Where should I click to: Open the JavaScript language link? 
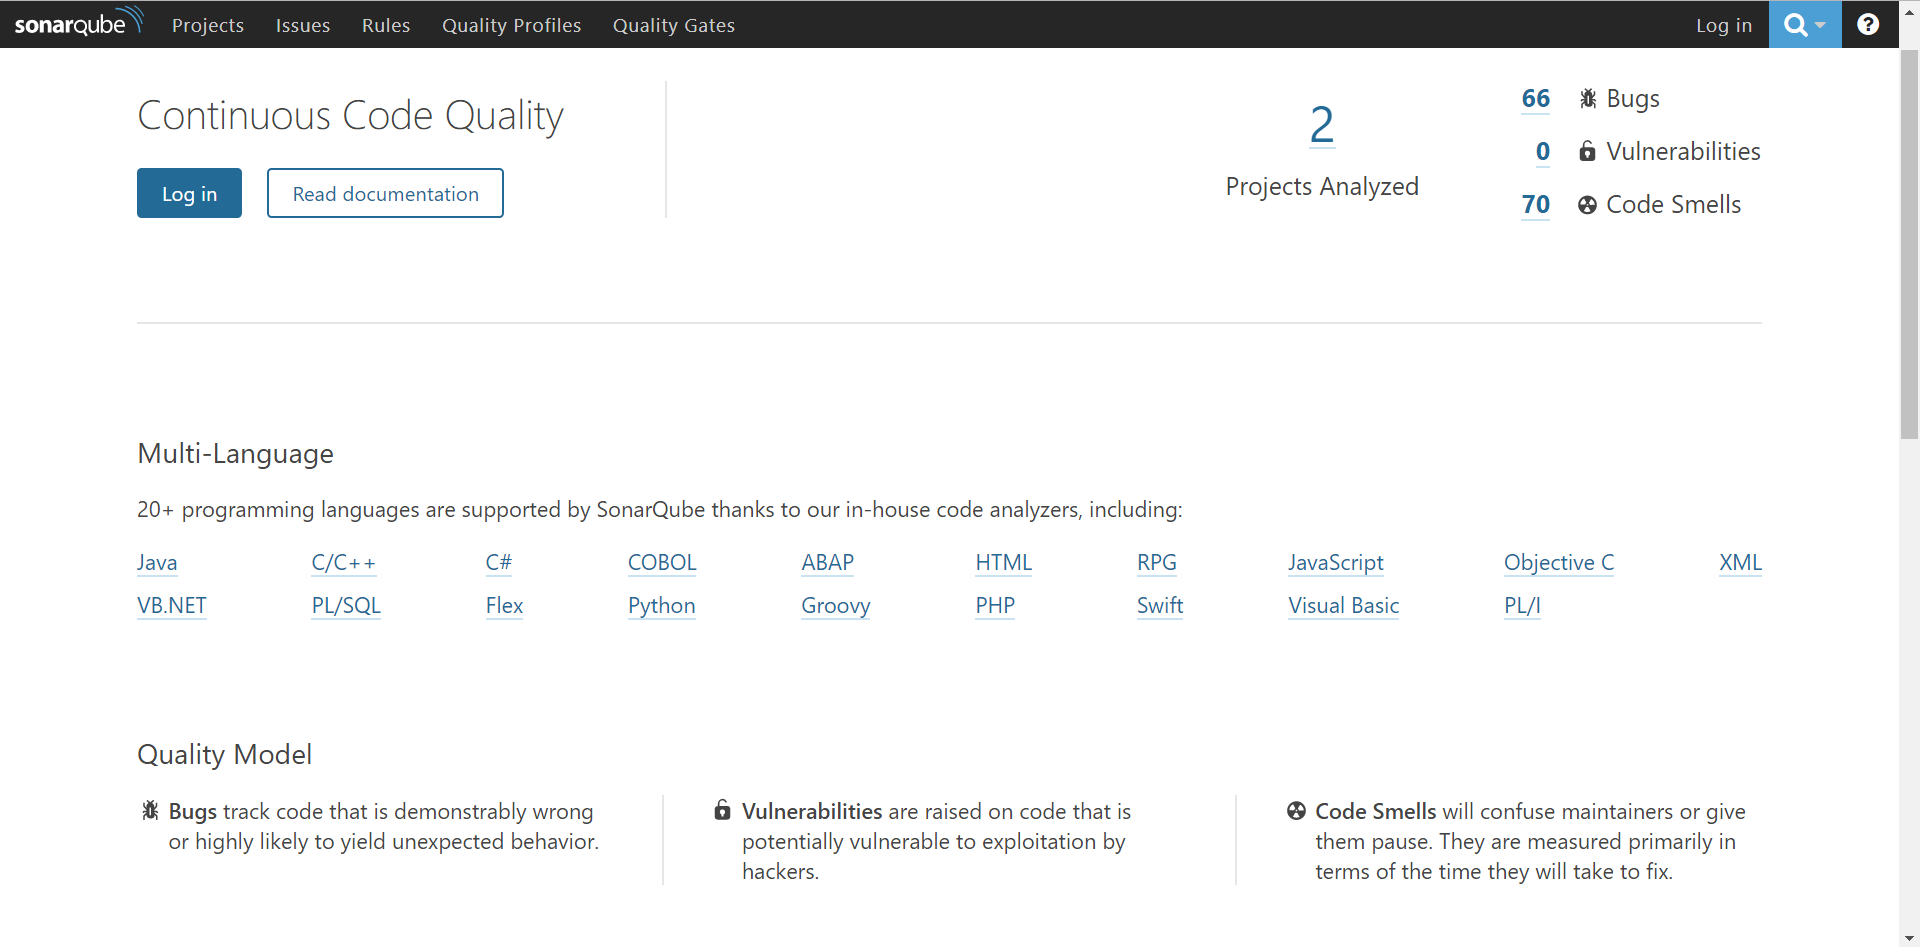click(x=1336, y=563)
